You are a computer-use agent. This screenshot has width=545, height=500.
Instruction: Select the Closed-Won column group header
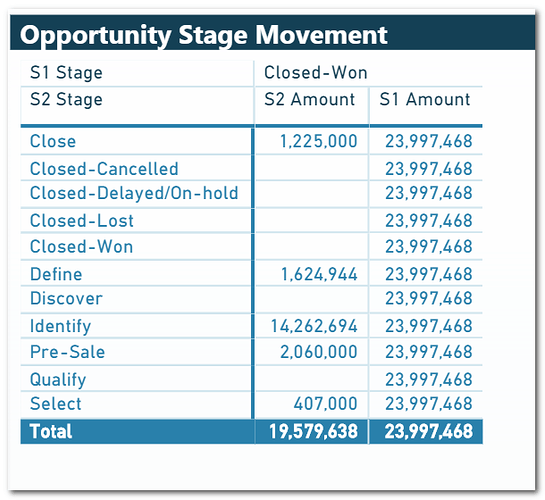316,73
